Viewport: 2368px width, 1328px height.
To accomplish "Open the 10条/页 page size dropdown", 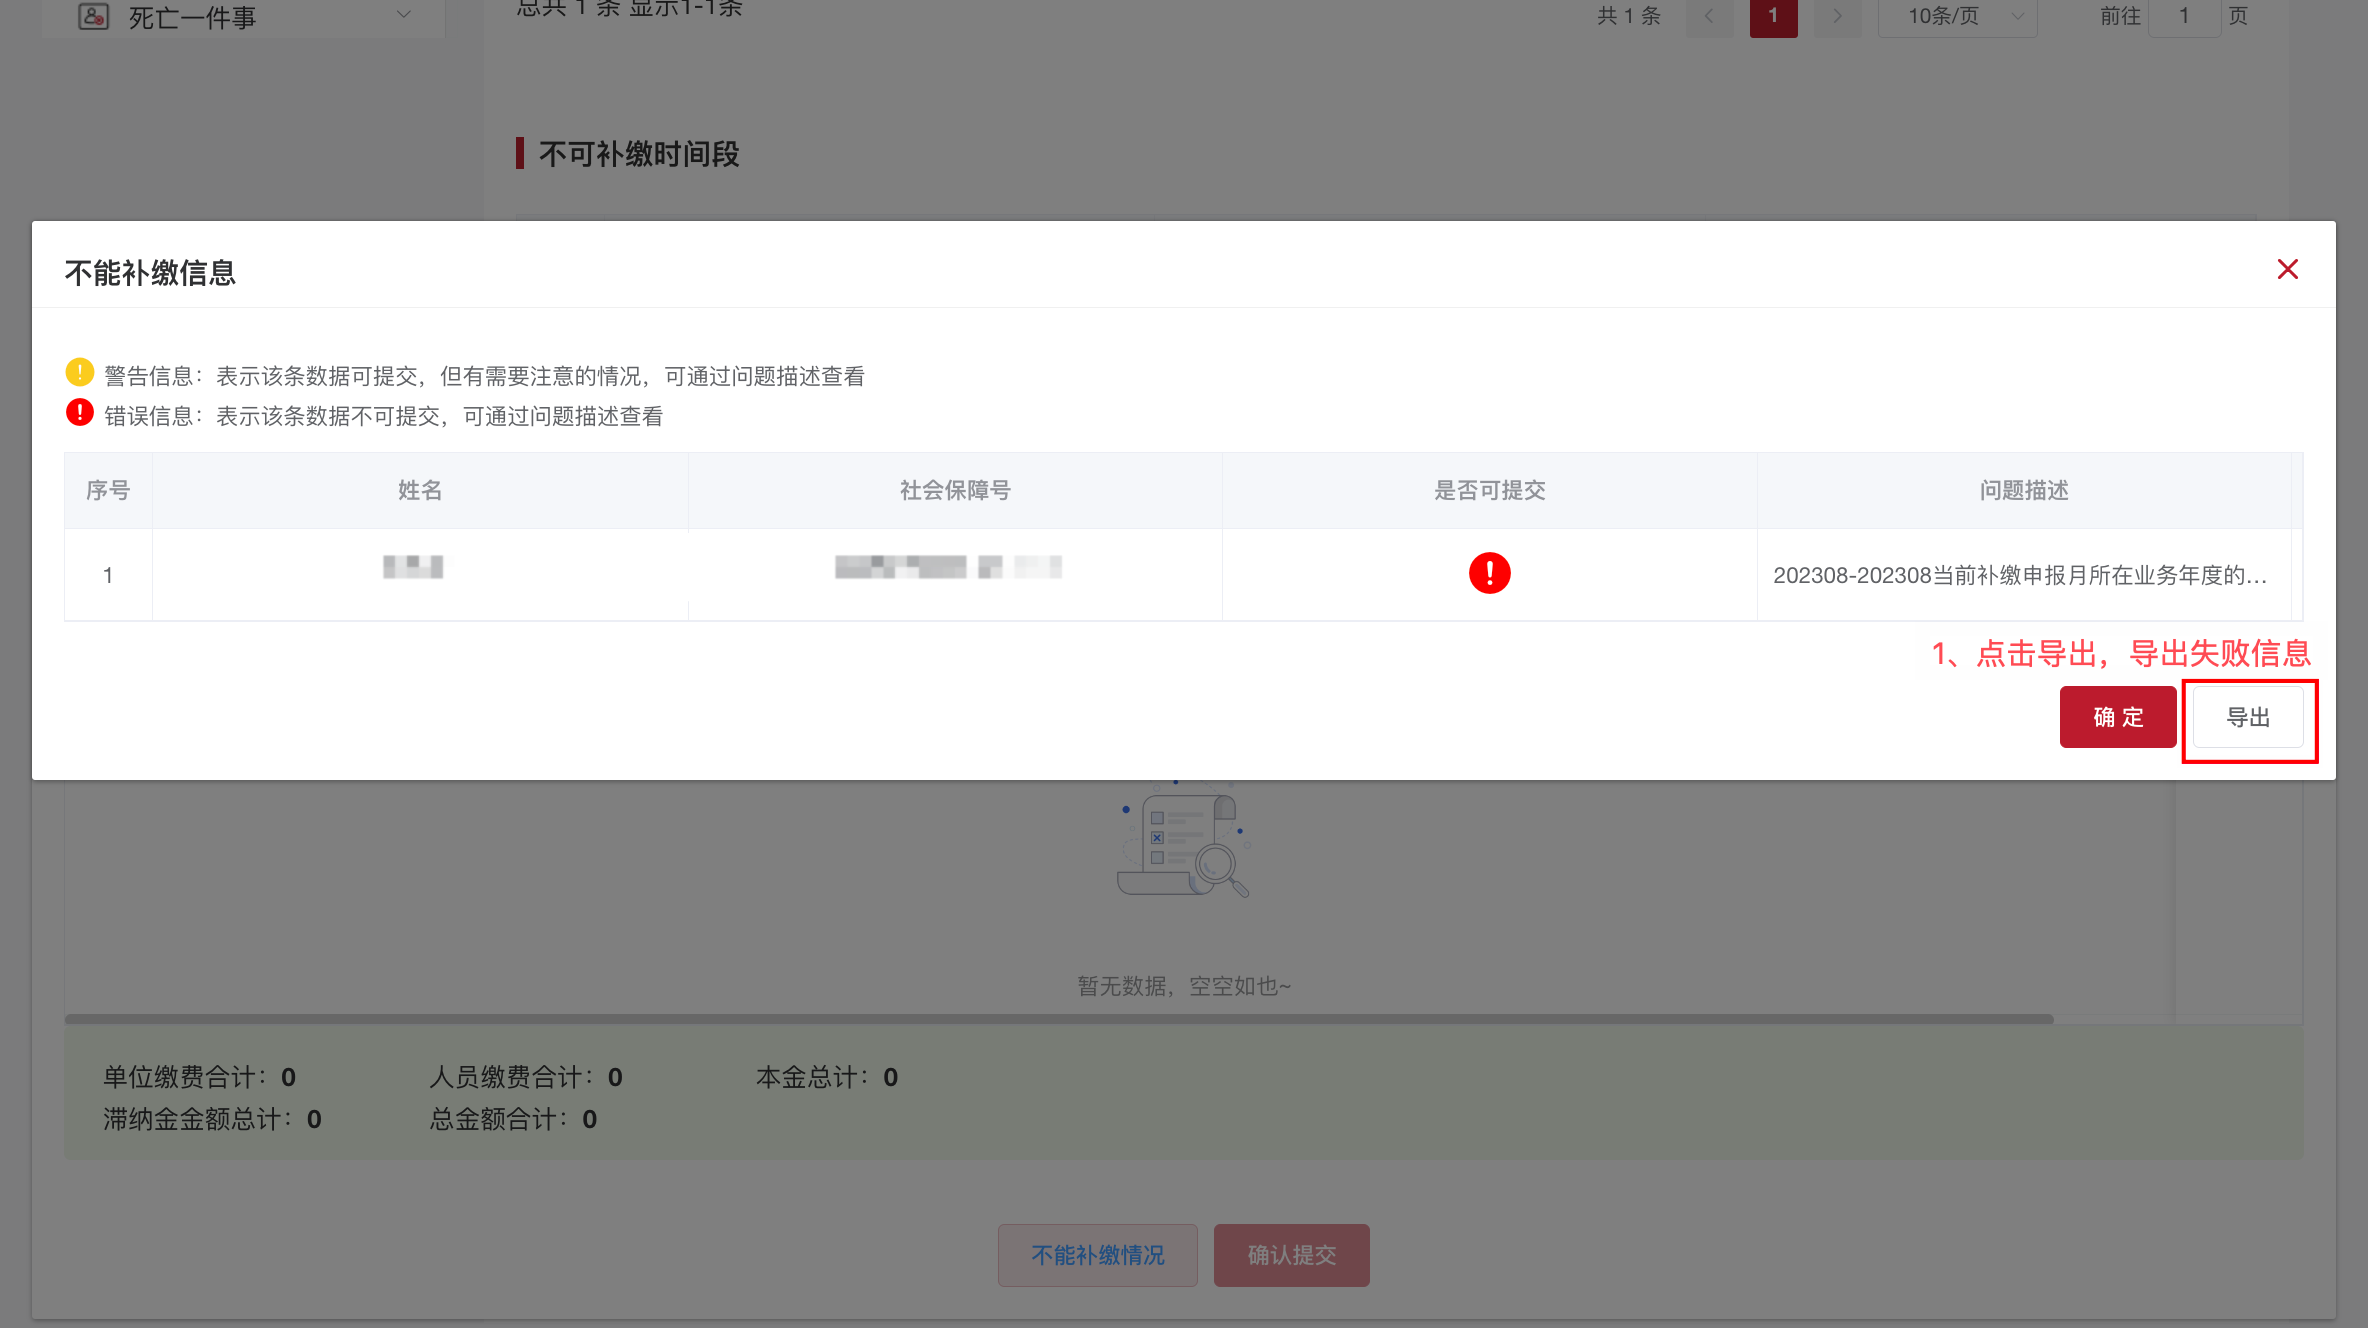I will (1956, 16).
